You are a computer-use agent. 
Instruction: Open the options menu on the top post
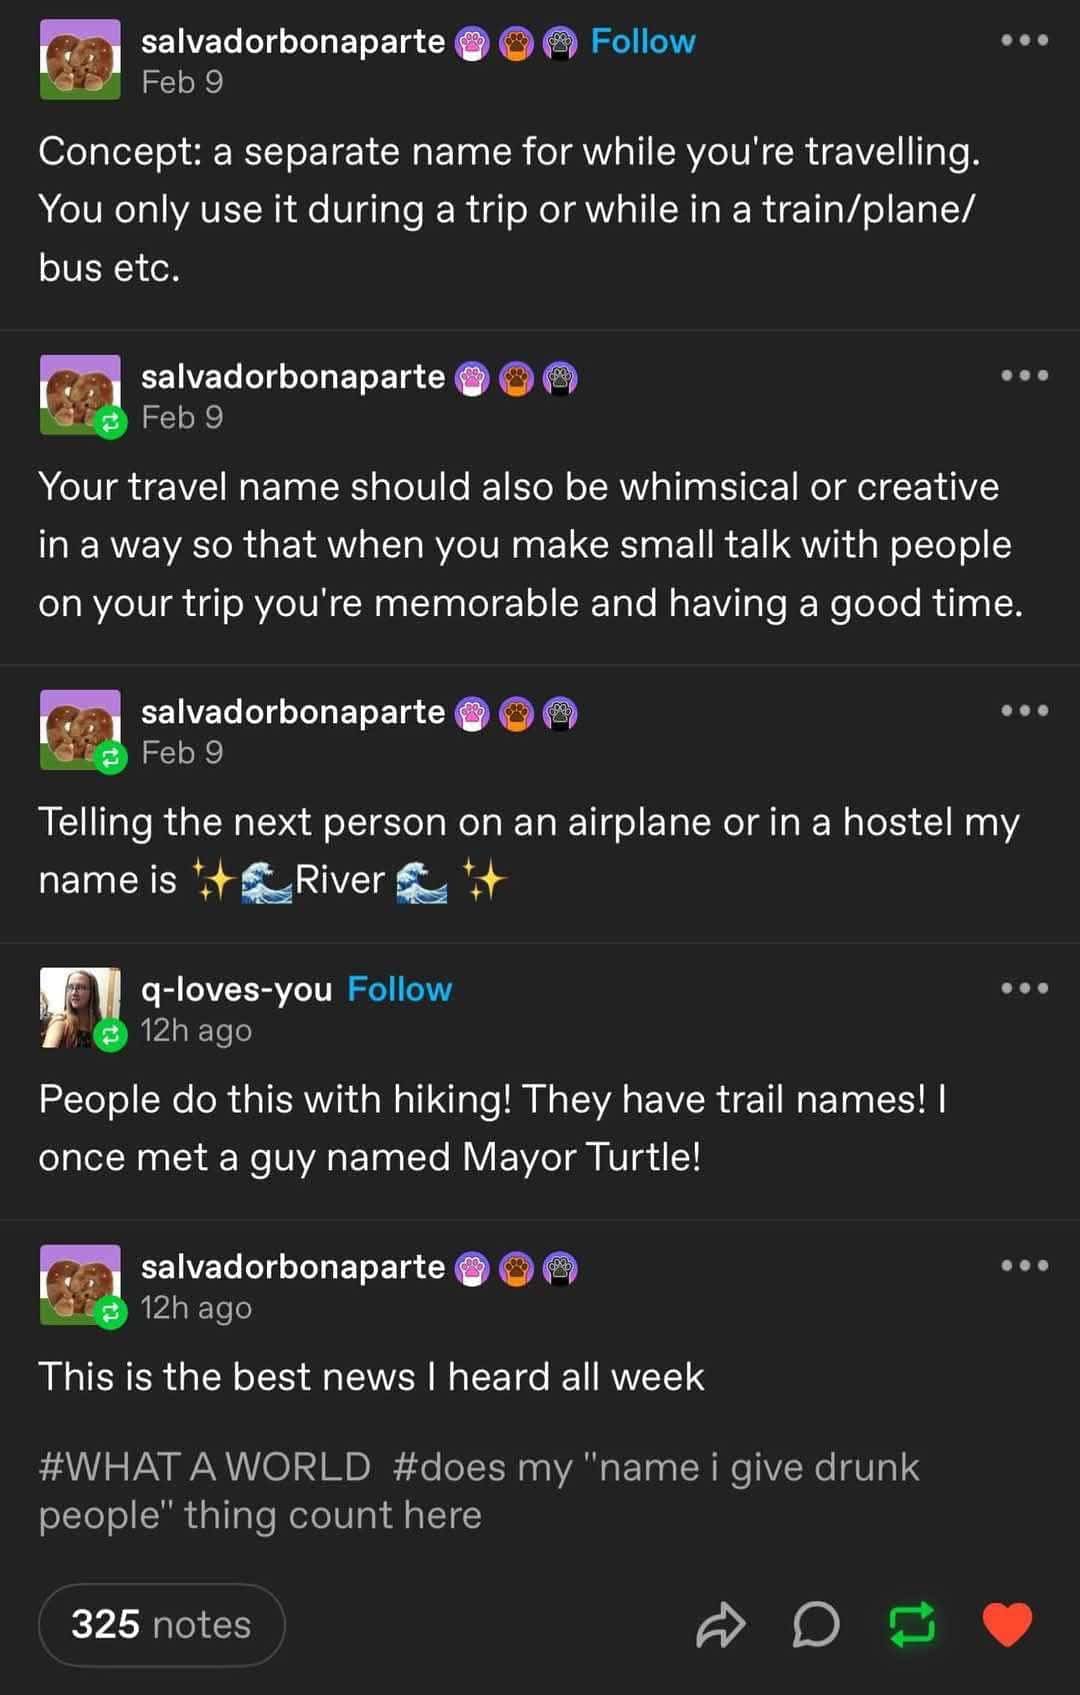(1025, 40)
